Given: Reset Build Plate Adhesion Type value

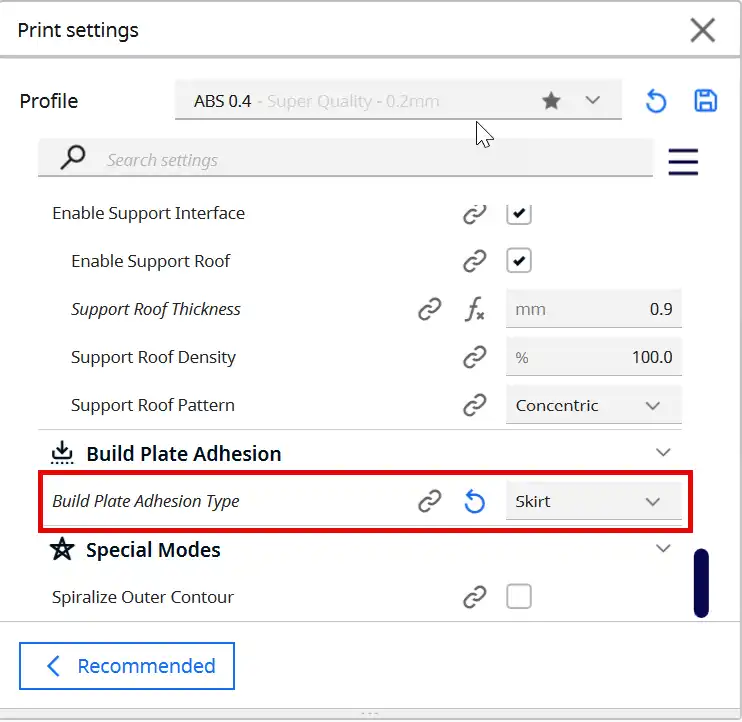Looking at the screenshot, I should click(x=475, y=502).
